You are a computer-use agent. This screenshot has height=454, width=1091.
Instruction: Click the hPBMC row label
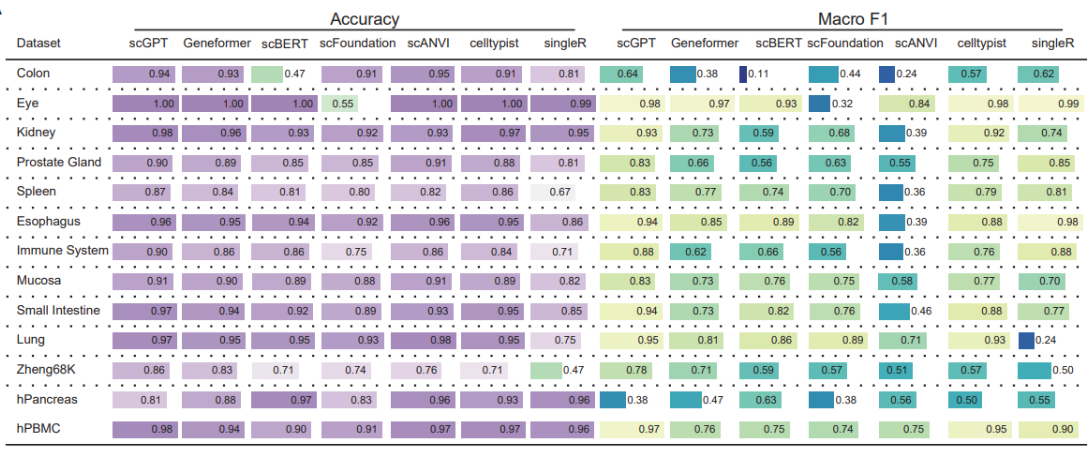click(35, 429)
